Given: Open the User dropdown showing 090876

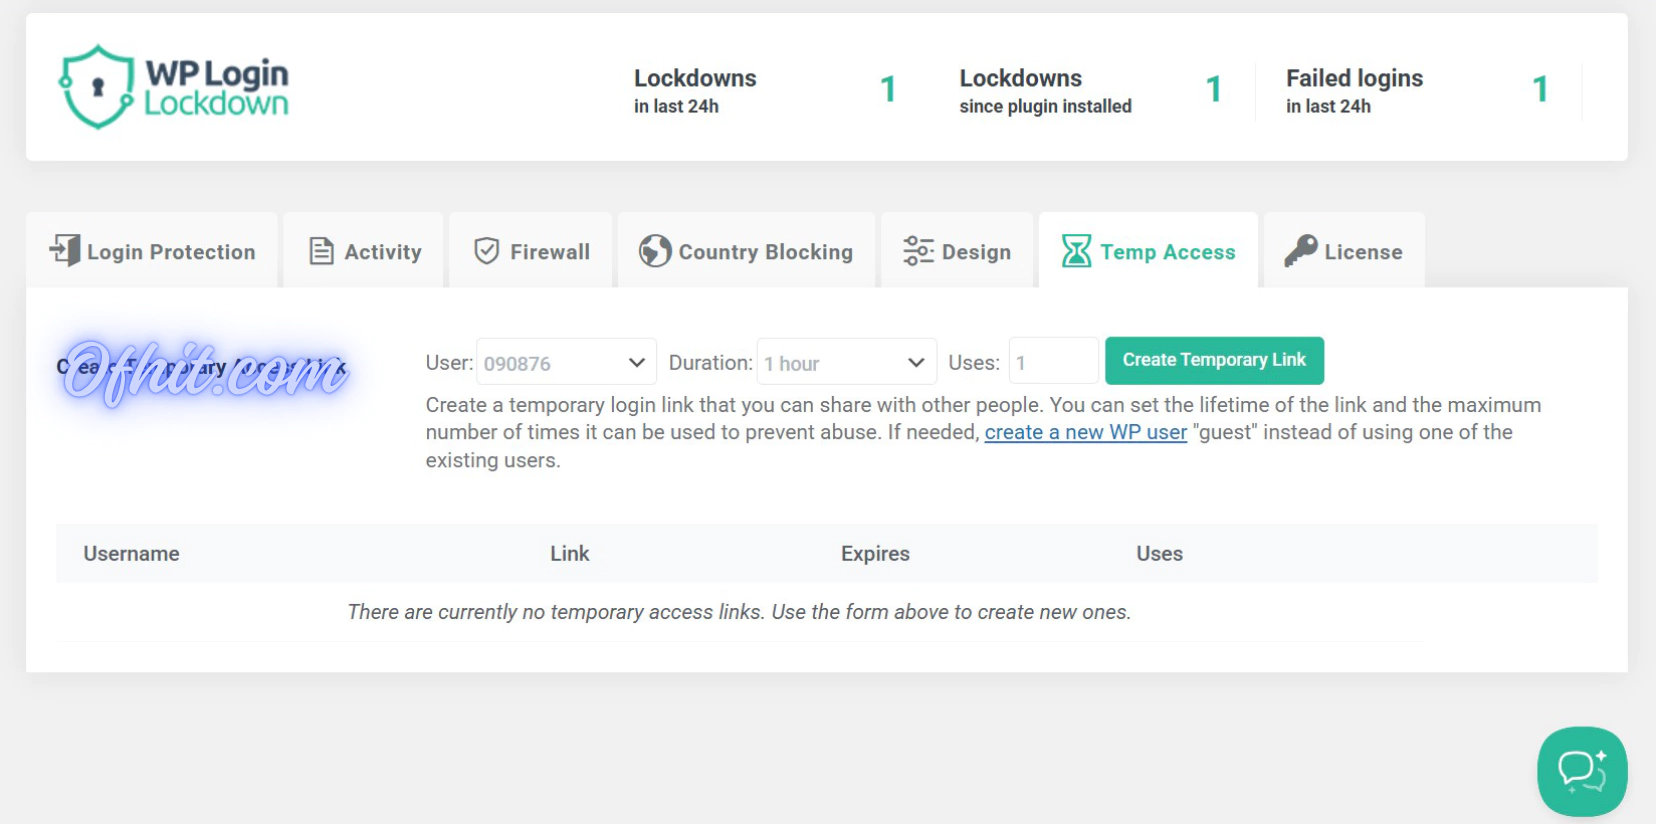Looking at the screenshot, I should pyautogui.click(x=566, y=363).
